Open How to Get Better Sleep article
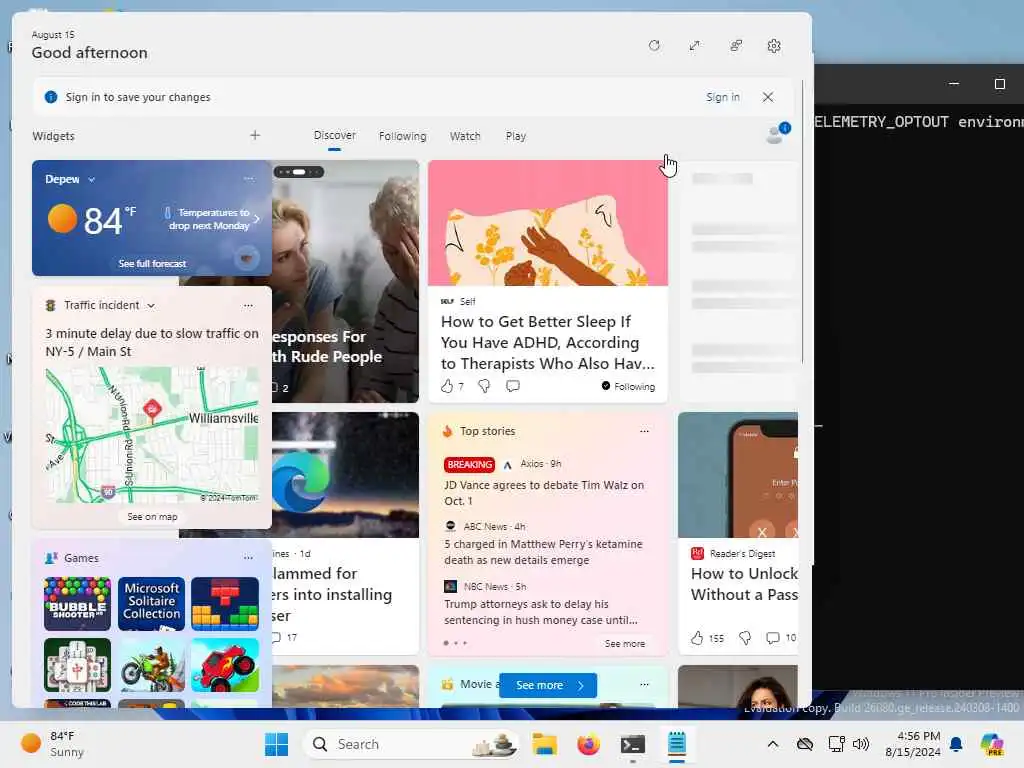1024x768 pixels. point(547,342)
